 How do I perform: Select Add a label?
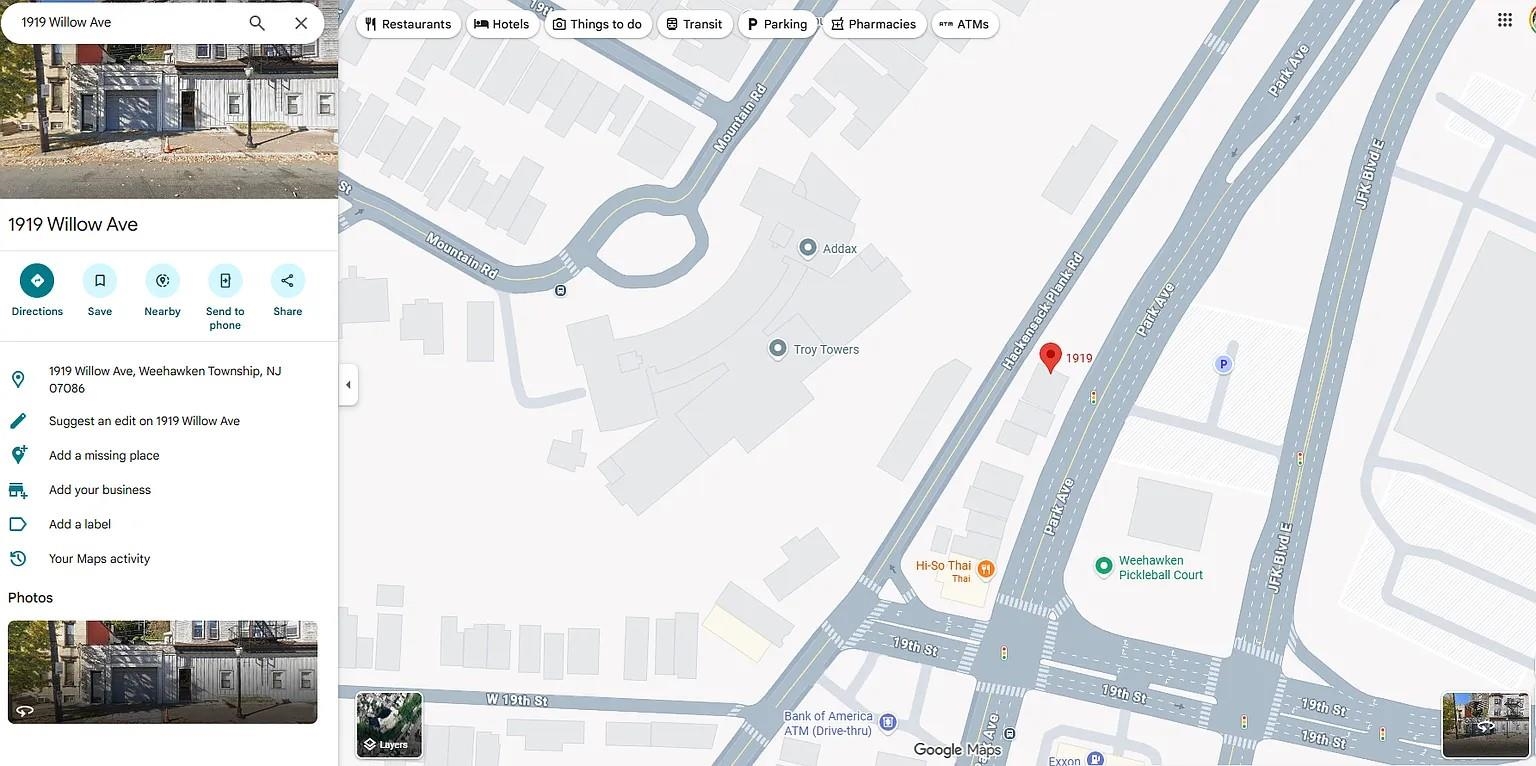[80, 525]
